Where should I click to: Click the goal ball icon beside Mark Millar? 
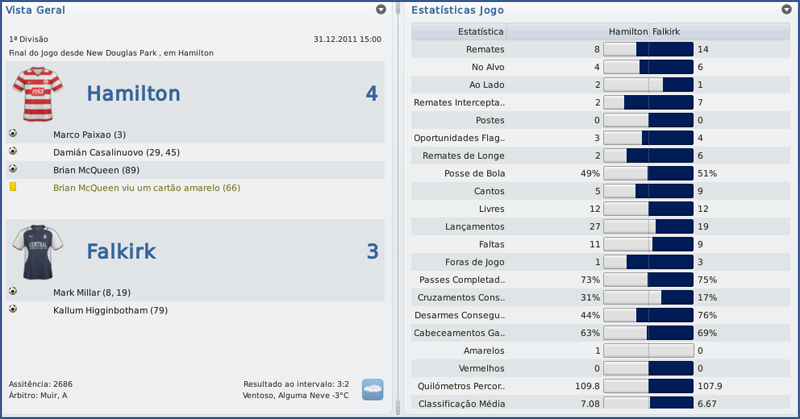tap(13, 292)
